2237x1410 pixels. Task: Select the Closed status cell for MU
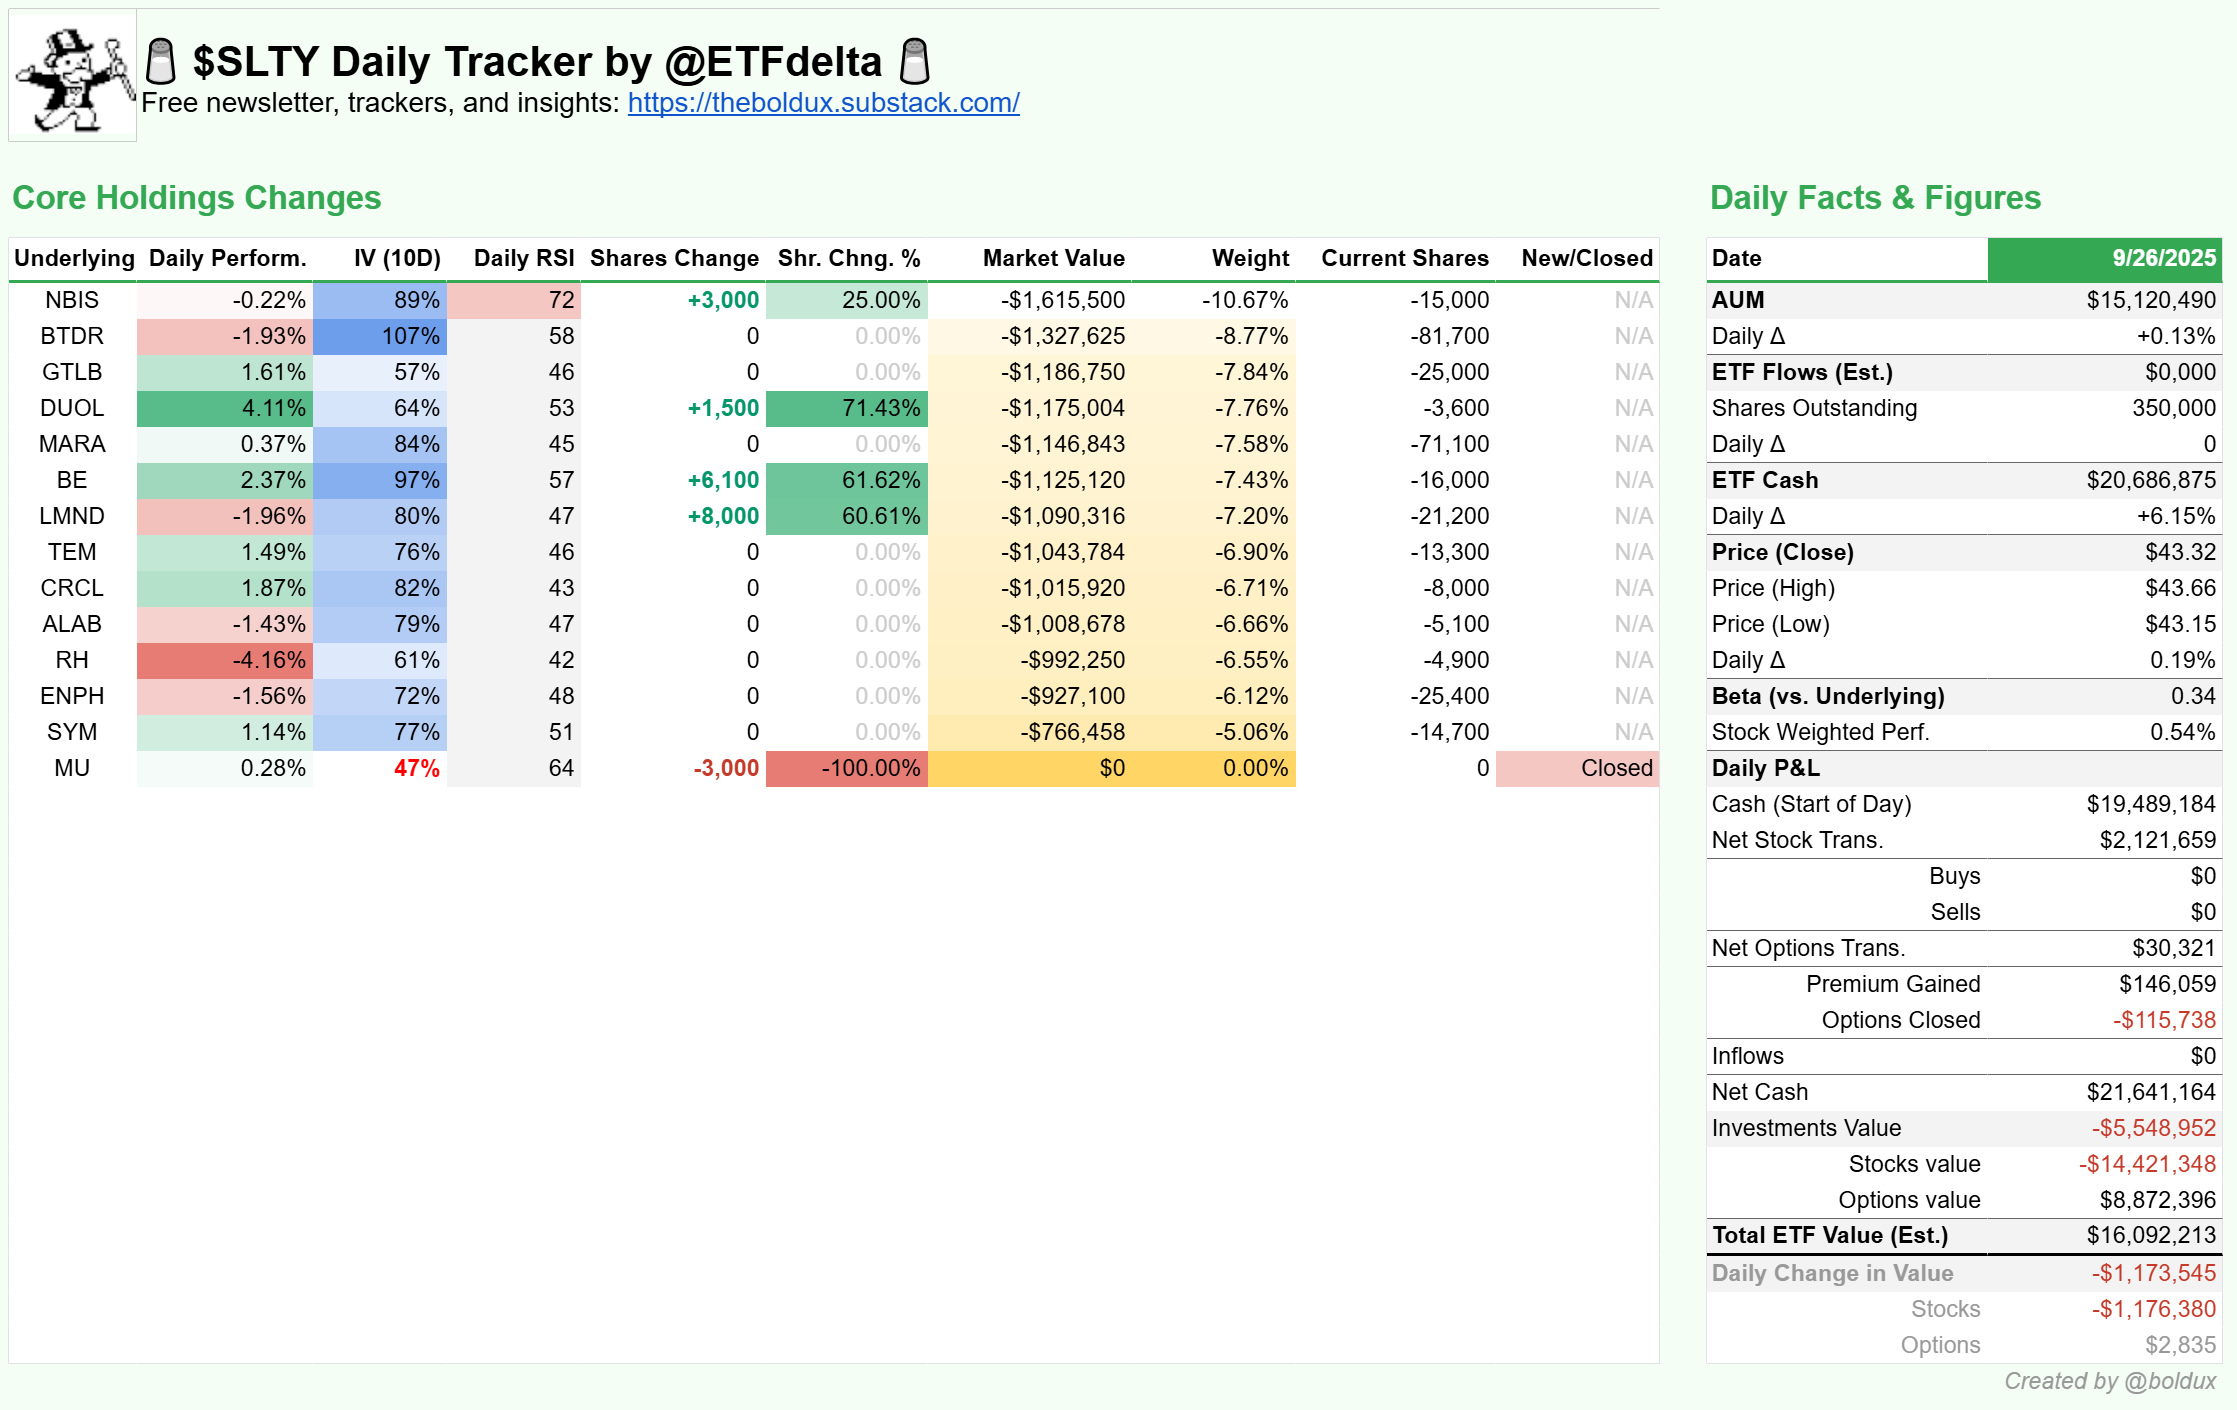(1577, 768)
